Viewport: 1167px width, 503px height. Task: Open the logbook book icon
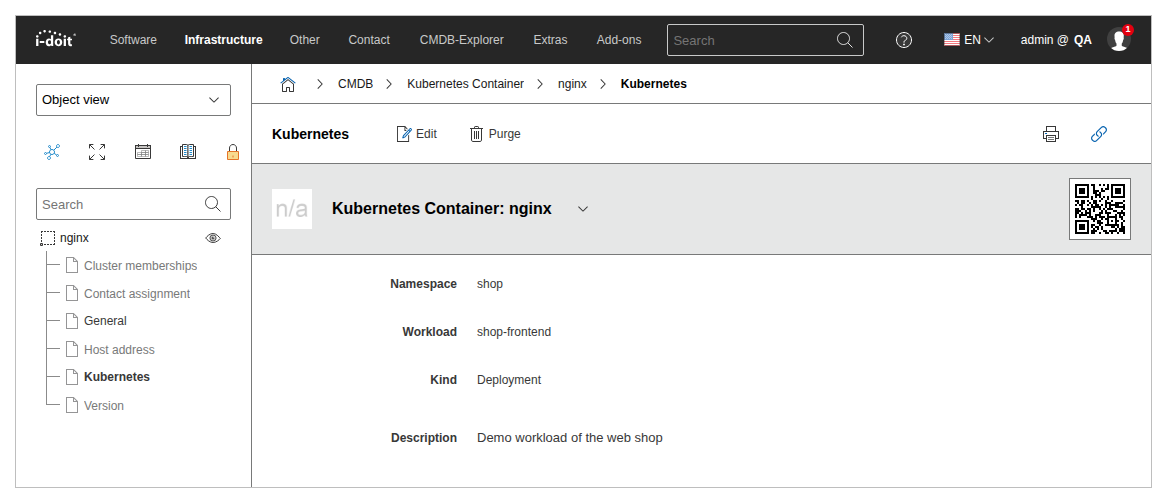[188, 152]
